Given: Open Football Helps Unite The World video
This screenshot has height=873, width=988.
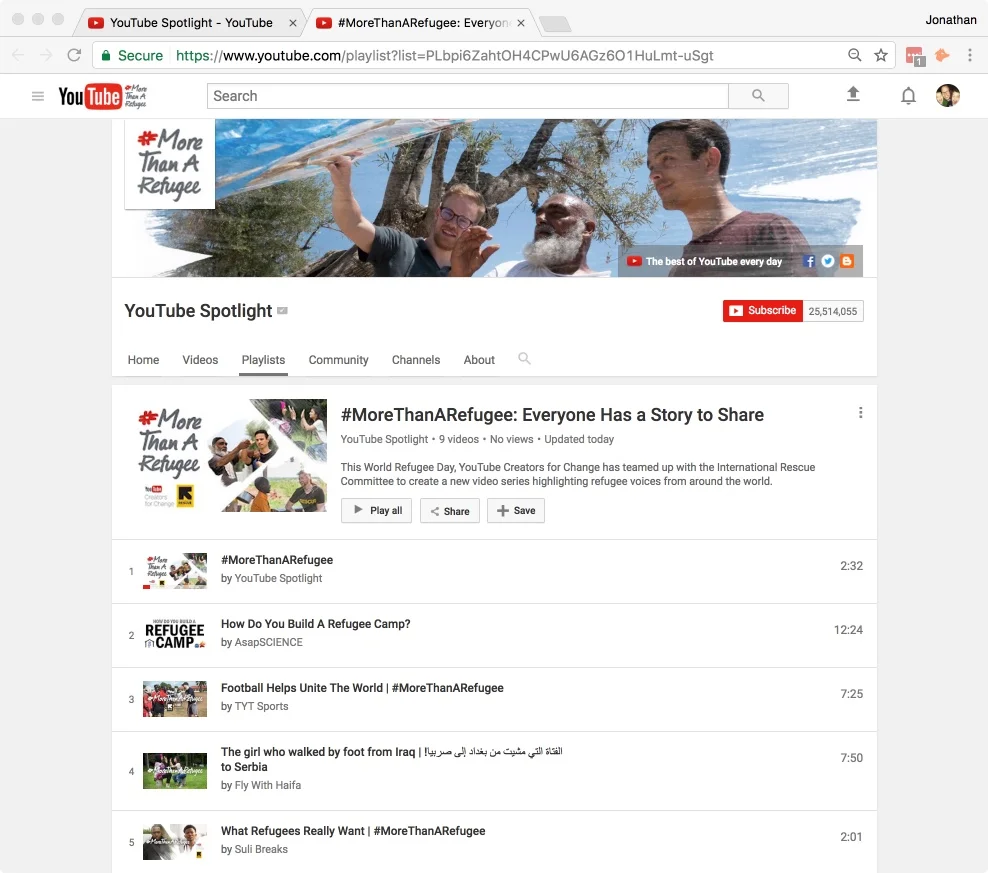Looking at the screenshot, I should point(362,688).
